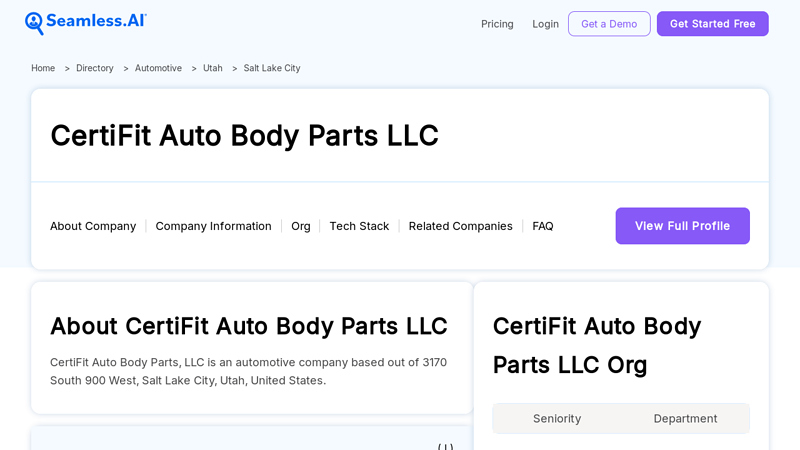Jump to About Company section

pyautogui.click(x=93, y=226)
